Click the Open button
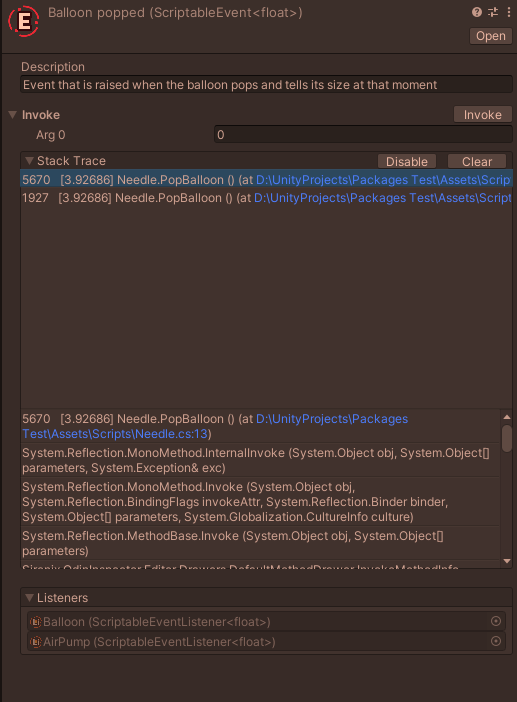Image resolution: width=517 pixels, height=702 pixels. point(491,36)
